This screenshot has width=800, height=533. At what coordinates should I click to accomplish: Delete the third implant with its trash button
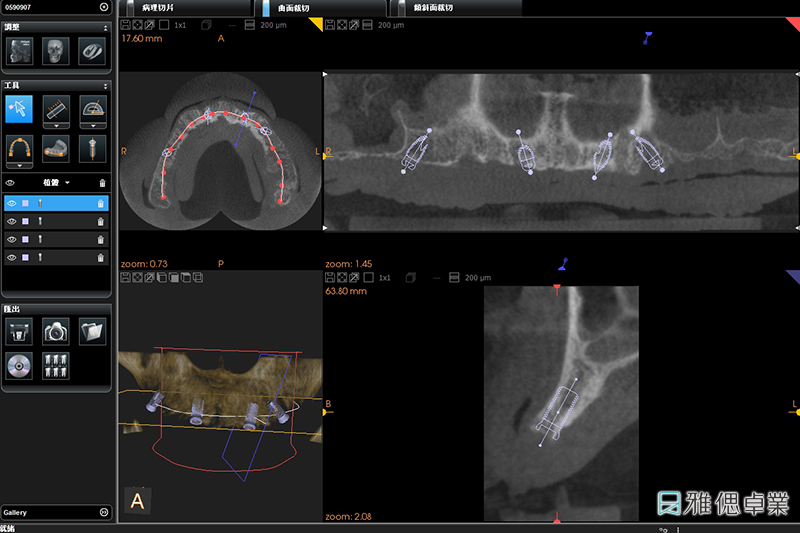point(101,239)
